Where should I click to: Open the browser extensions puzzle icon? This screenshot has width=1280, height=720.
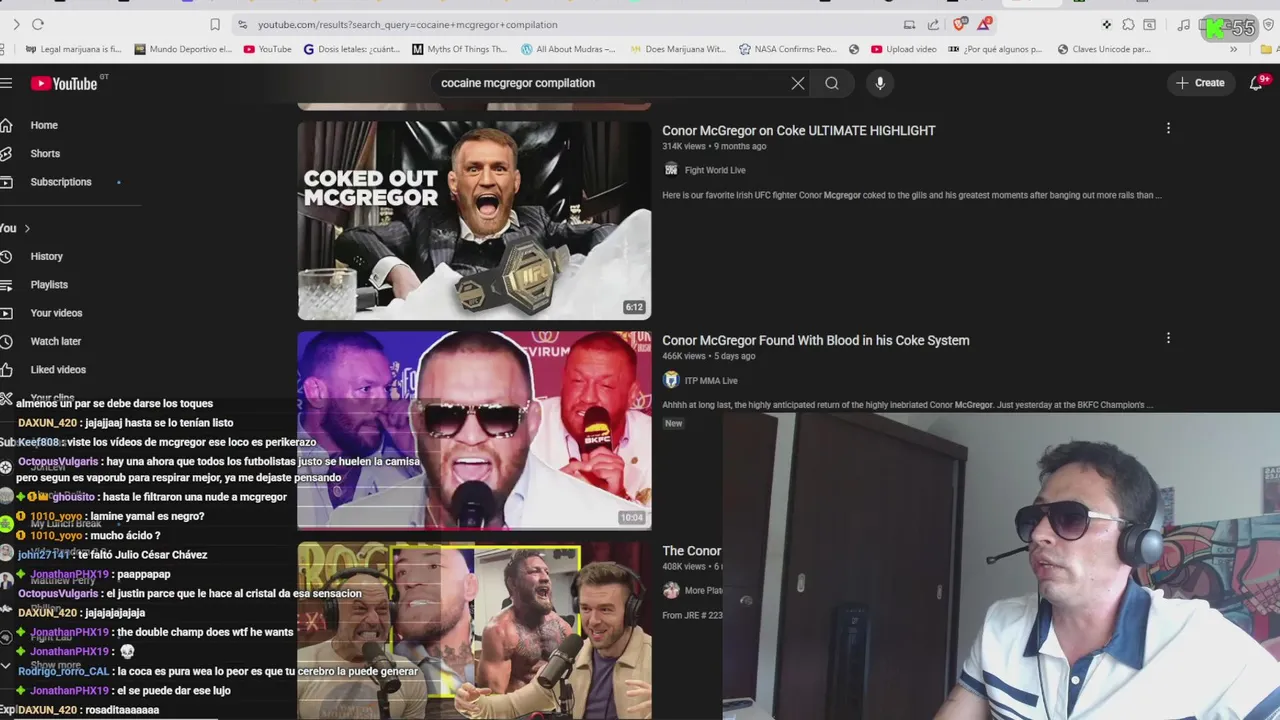pos(1128,24)
